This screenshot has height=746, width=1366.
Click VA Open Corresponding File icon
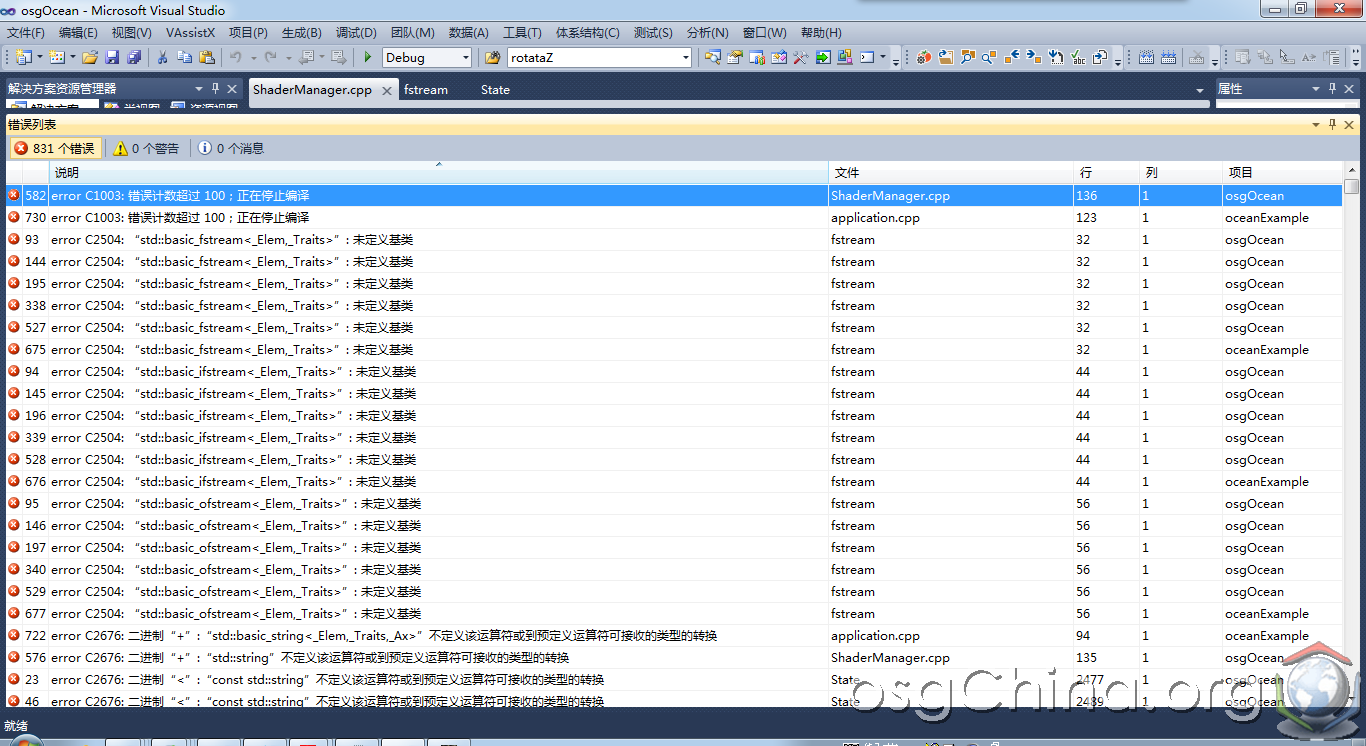(1099, 57)
